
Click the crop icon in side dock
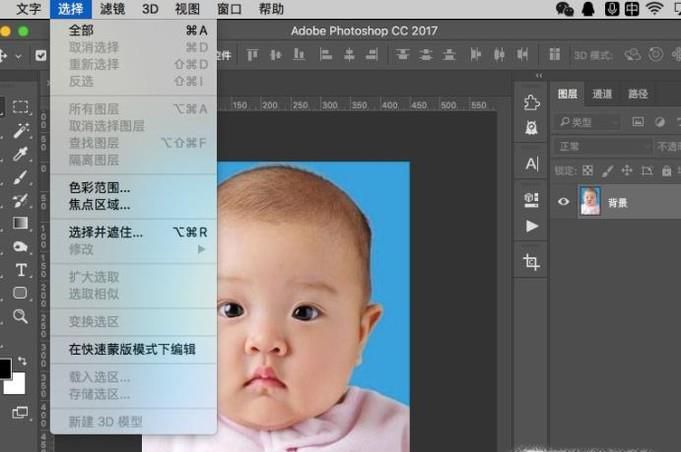tap(531, 262)
